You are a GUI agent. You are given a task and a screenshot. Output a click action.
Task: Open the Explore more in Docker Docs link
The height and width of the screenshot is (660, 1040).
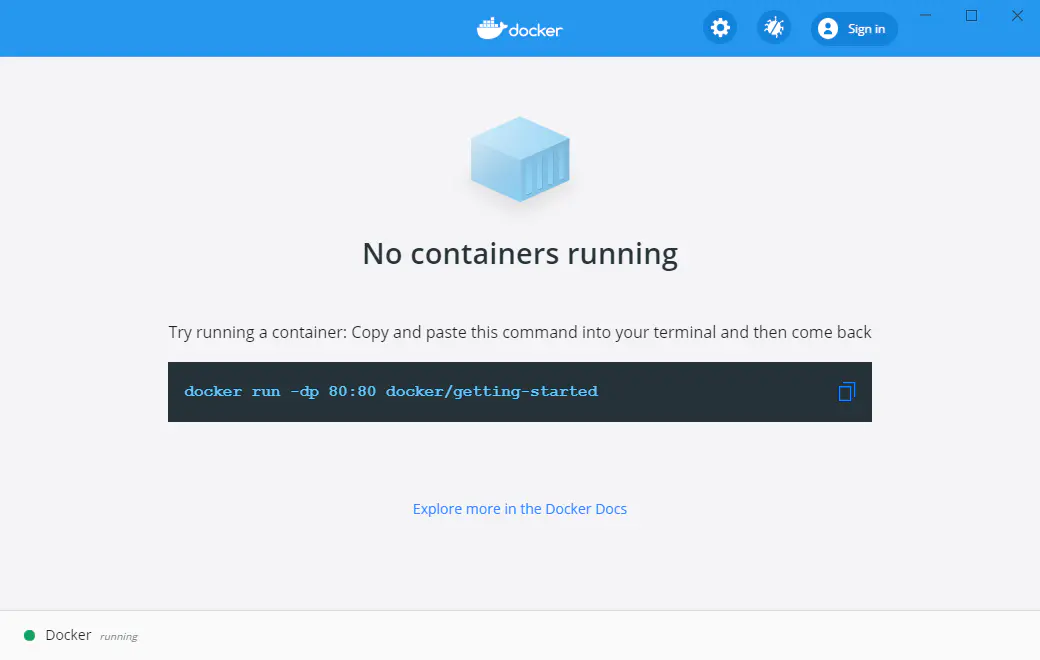point(520,509)
